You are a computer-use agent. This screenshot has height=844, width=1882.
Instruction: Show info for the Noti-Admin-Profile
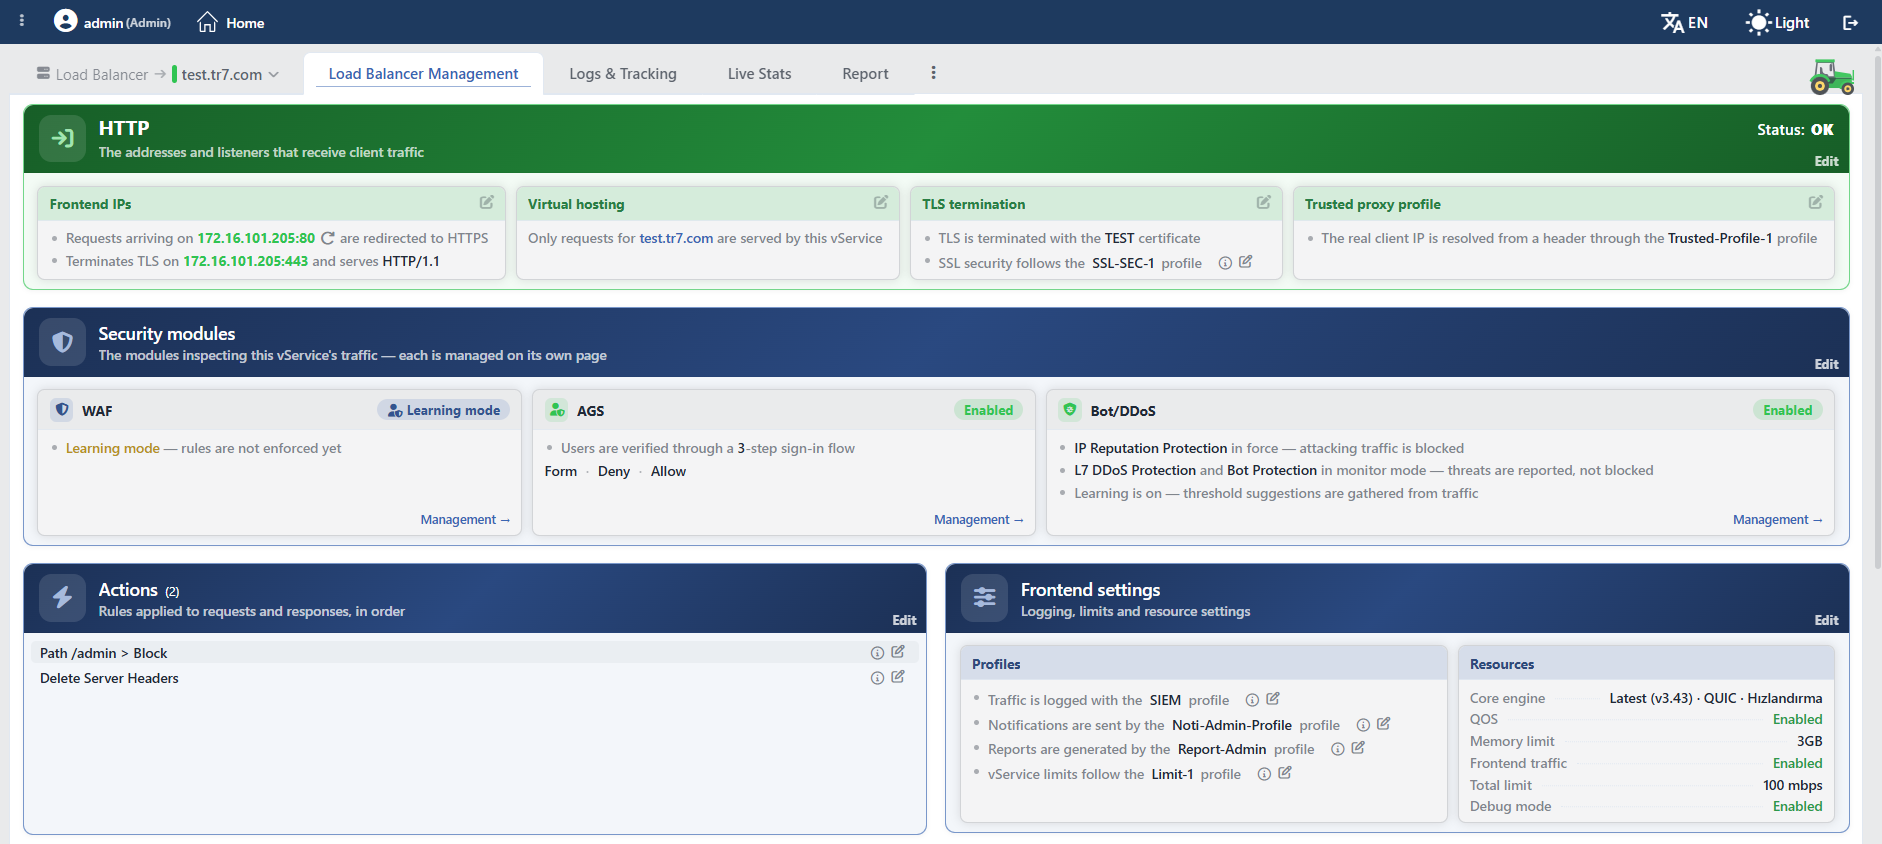(1363, 725)
